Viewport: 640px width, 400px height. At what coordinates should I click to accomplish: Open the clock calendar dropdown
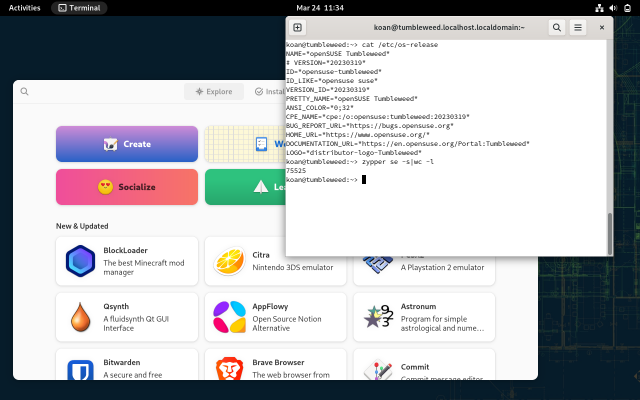pos(320,7)
